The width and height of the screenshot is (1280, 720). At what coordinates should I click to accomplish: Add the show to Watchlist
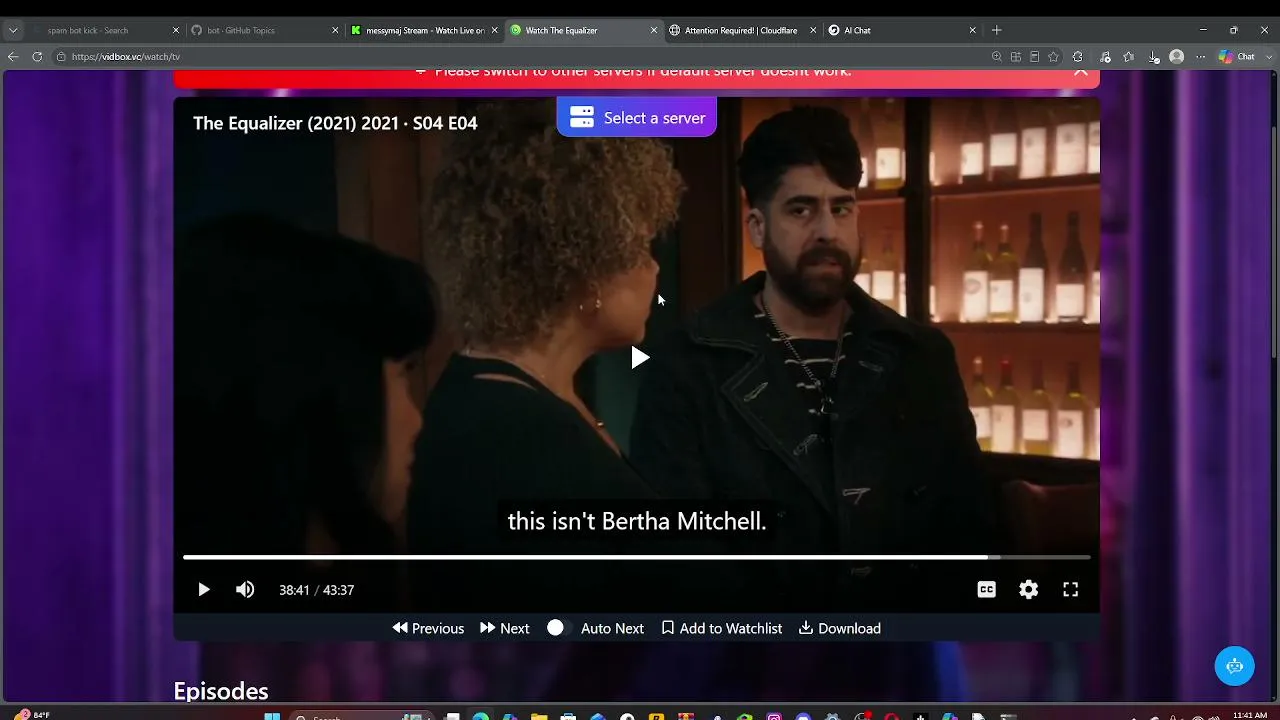[x=722, y=628]
